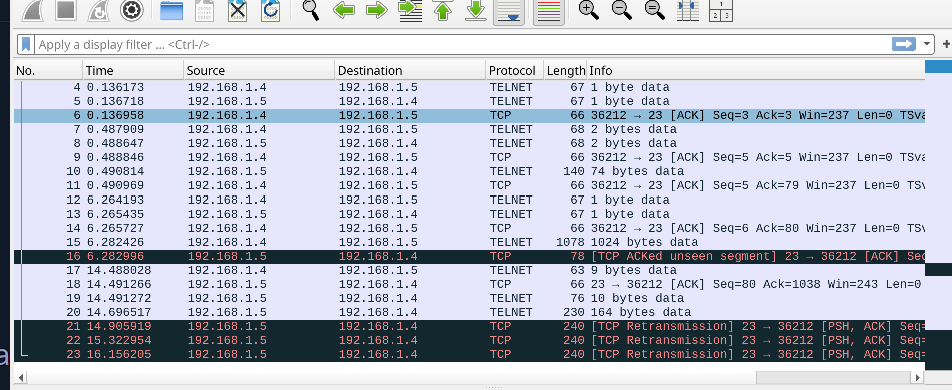This screenshot has width=952, height=390.
Task: Save this capture file
Action: [205, 10]
